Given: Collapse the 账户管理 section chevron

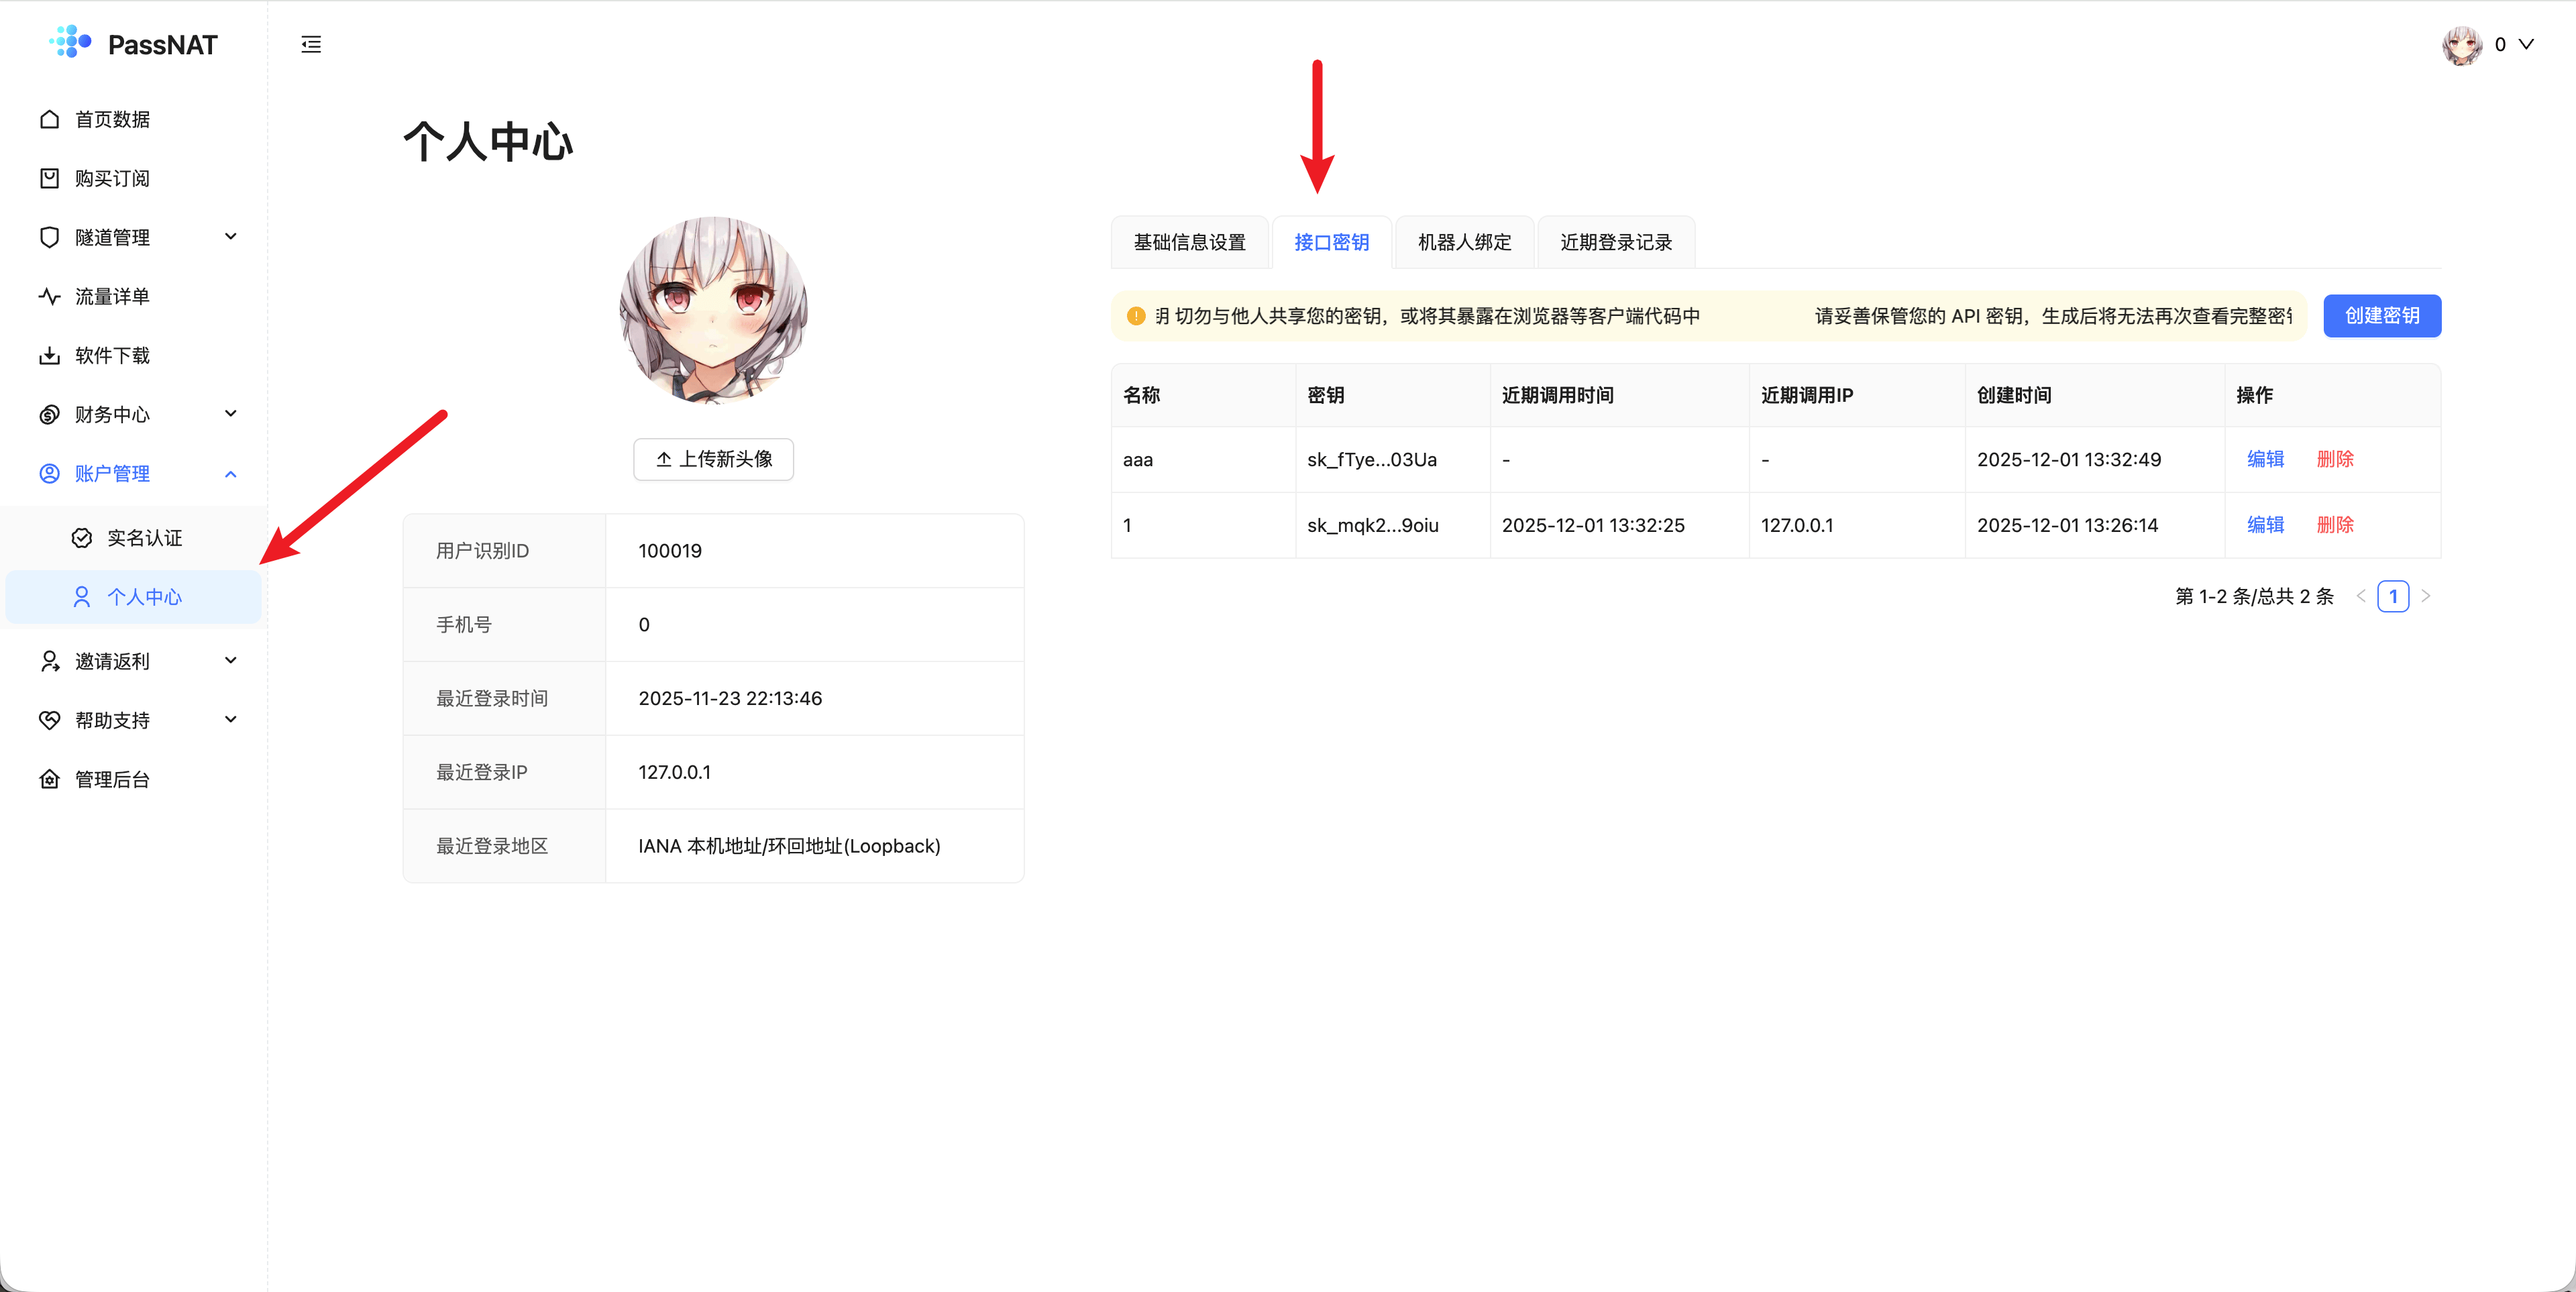Looking at the screenshot, I should click(x=231, y=473).
